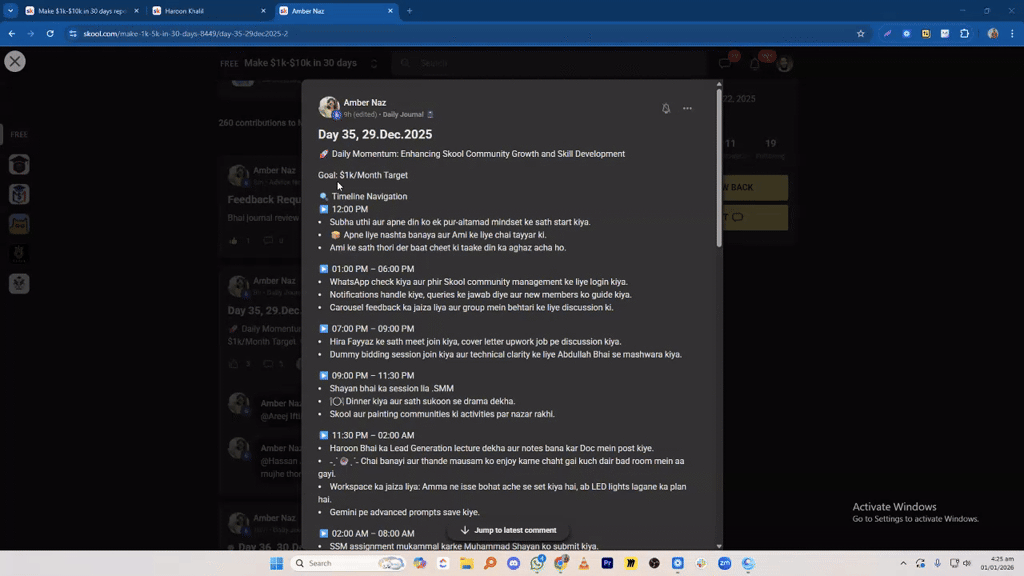This screenshot has width=1024, height=576.
Task: Click the 'Goal: $1k/Month Target' line
Action: coord(362,175)
